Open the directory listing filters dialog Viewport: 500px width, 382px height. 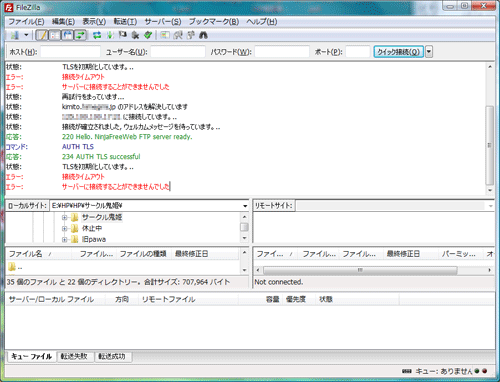[x=165, y=35]
